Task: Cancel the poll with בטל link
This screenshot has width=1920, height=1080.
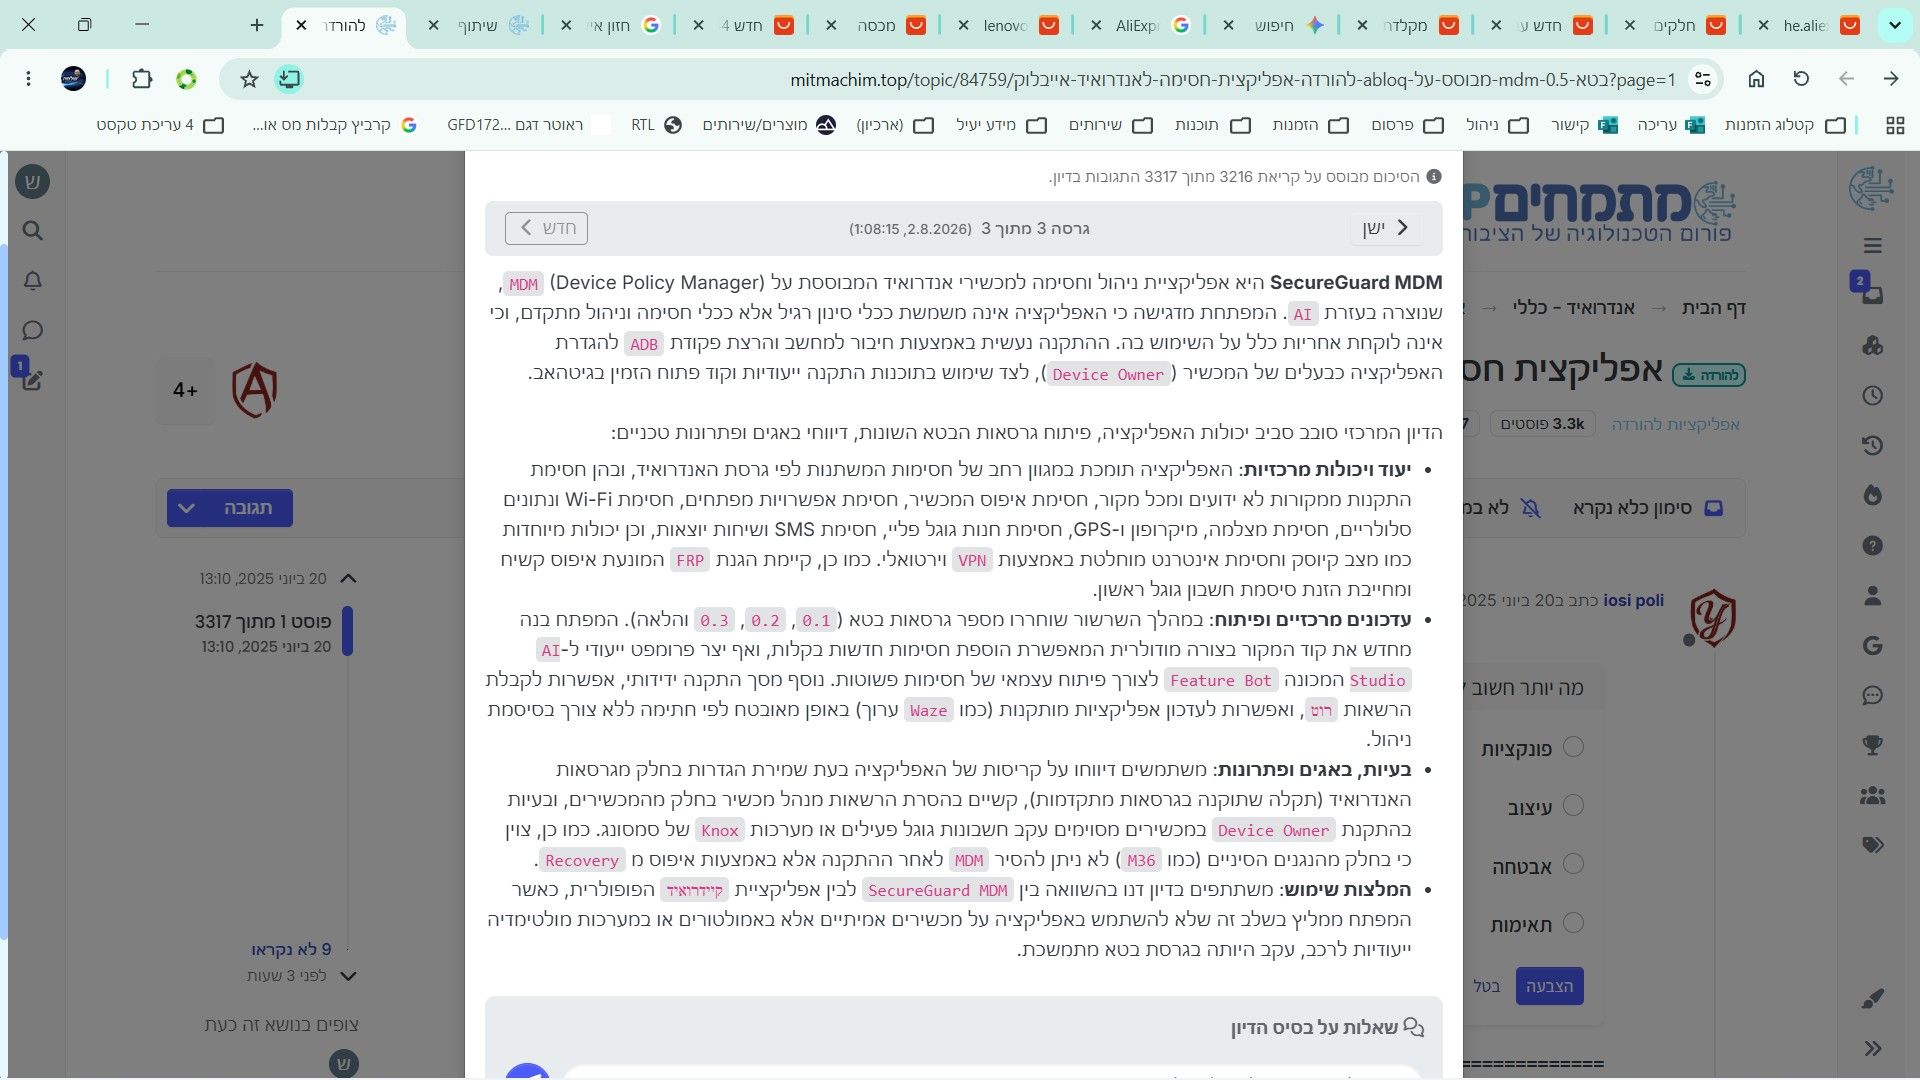Action: (x=1487, y=986)
